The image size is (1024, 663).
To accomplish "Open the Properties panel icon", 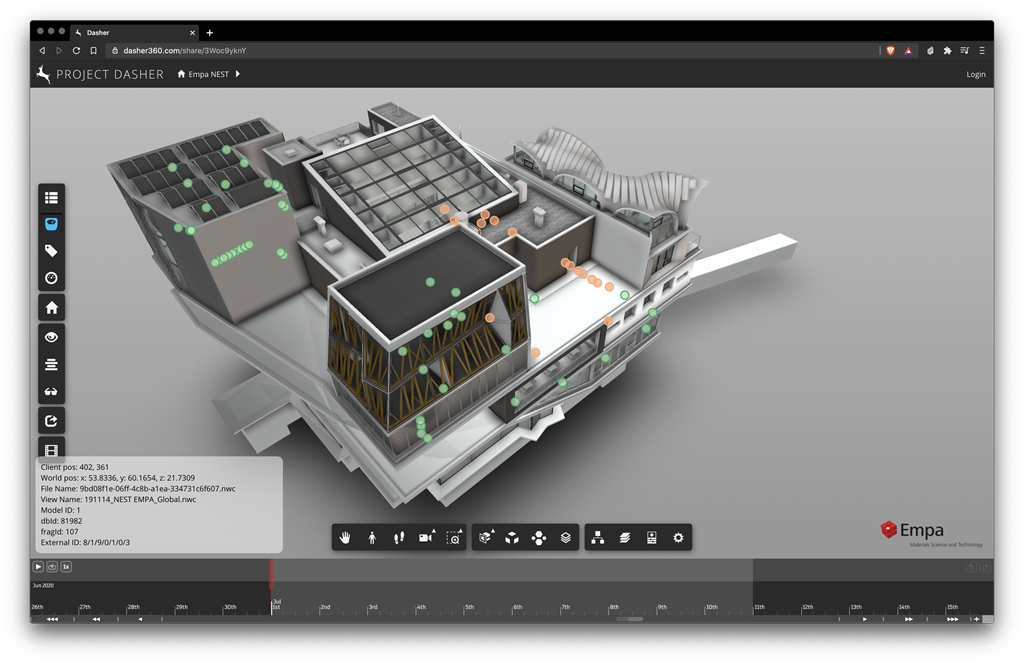I will [652, 538].
